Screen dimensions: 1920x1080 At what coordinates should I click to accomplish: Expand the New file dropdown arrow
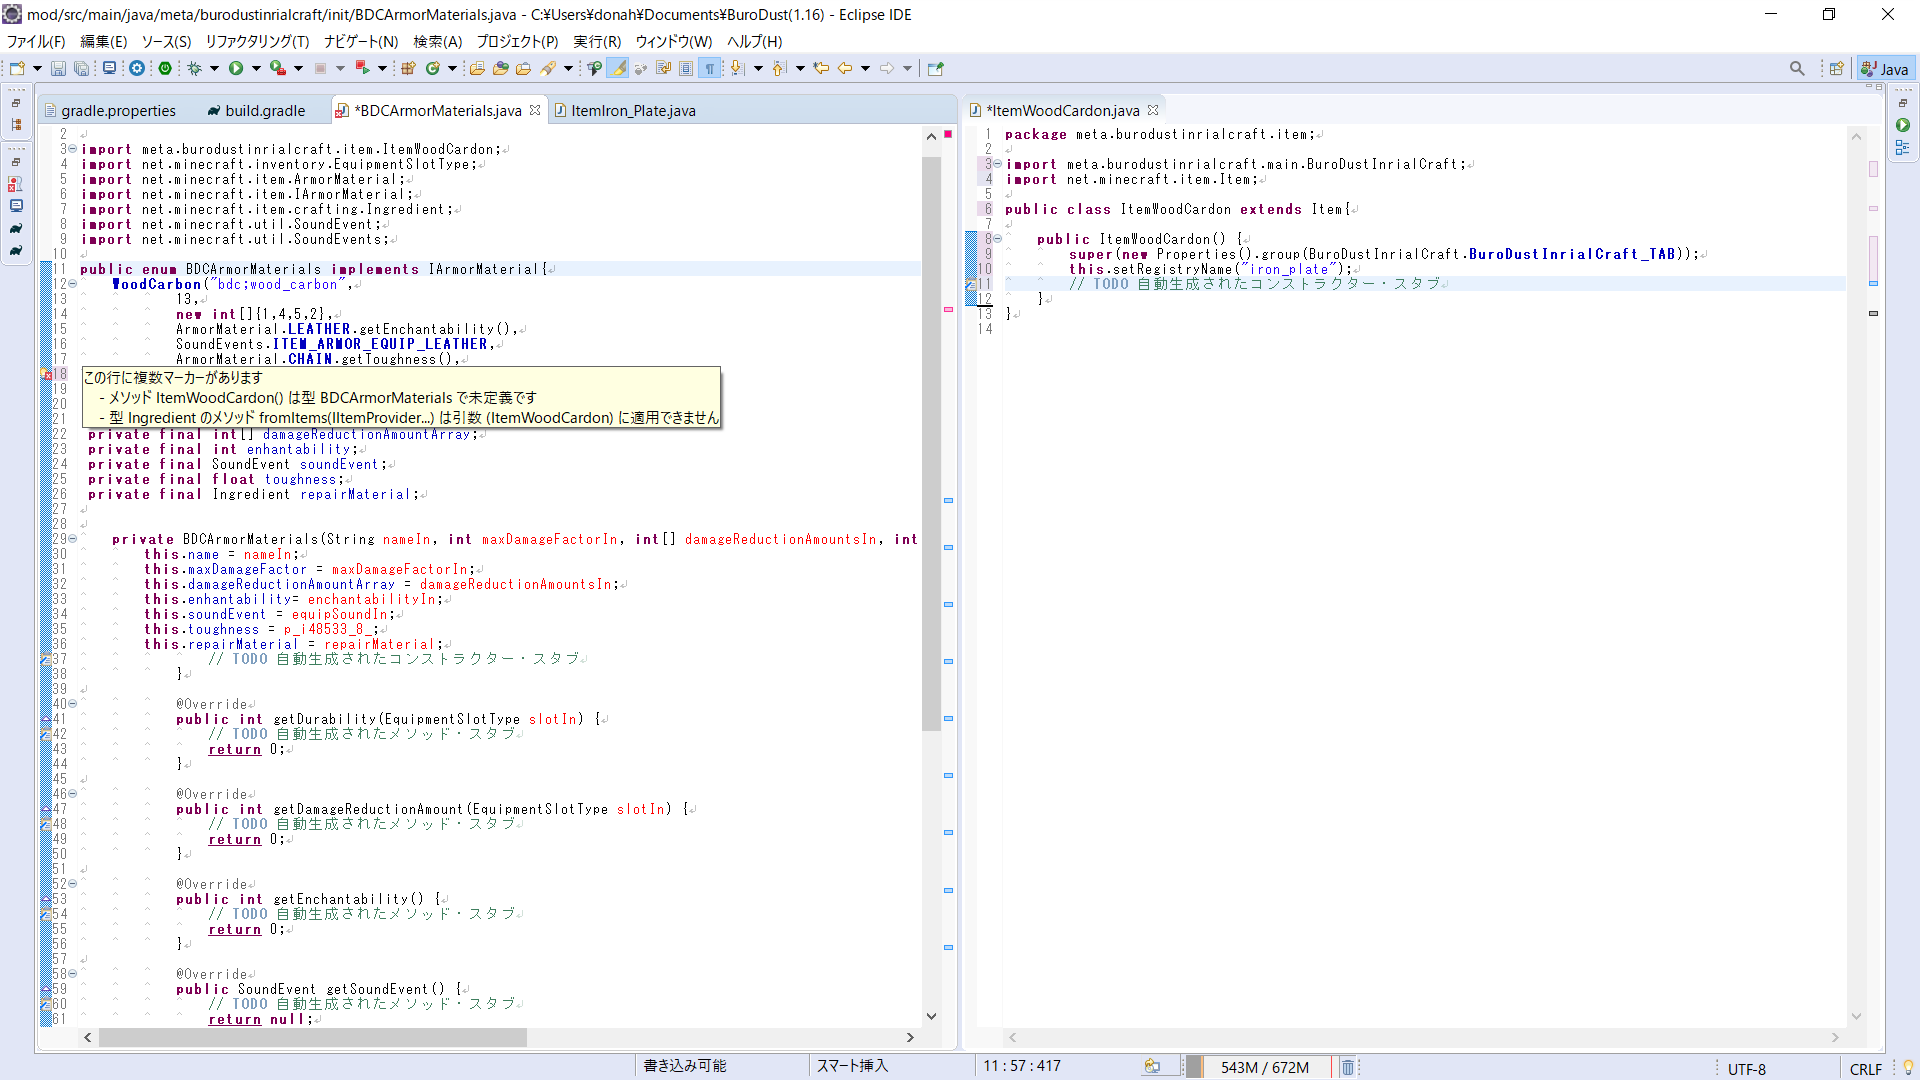tap(37, 68)
